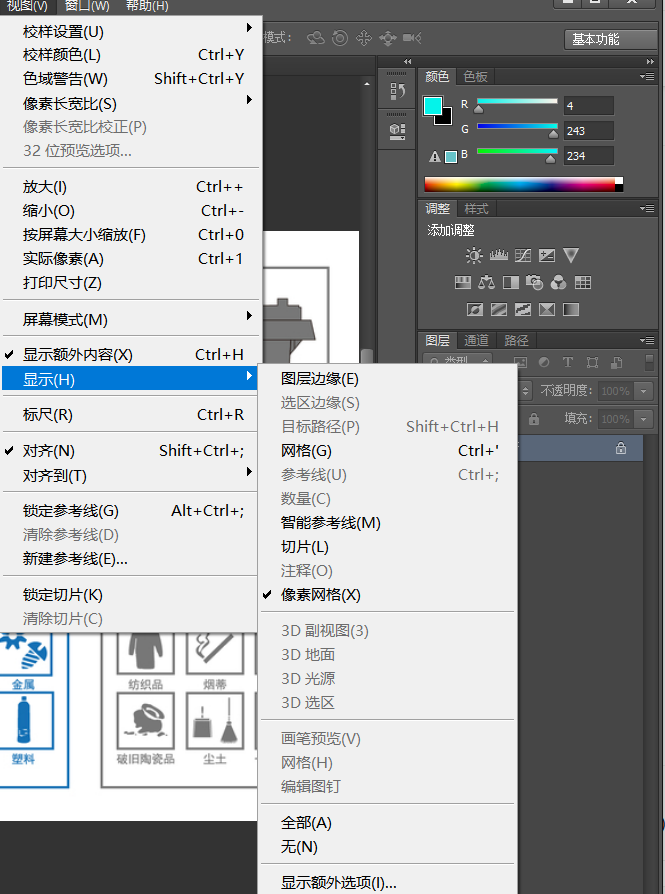
Task: Select the 3D camera zoom mode icon
Action: click(x=412, y=38)
